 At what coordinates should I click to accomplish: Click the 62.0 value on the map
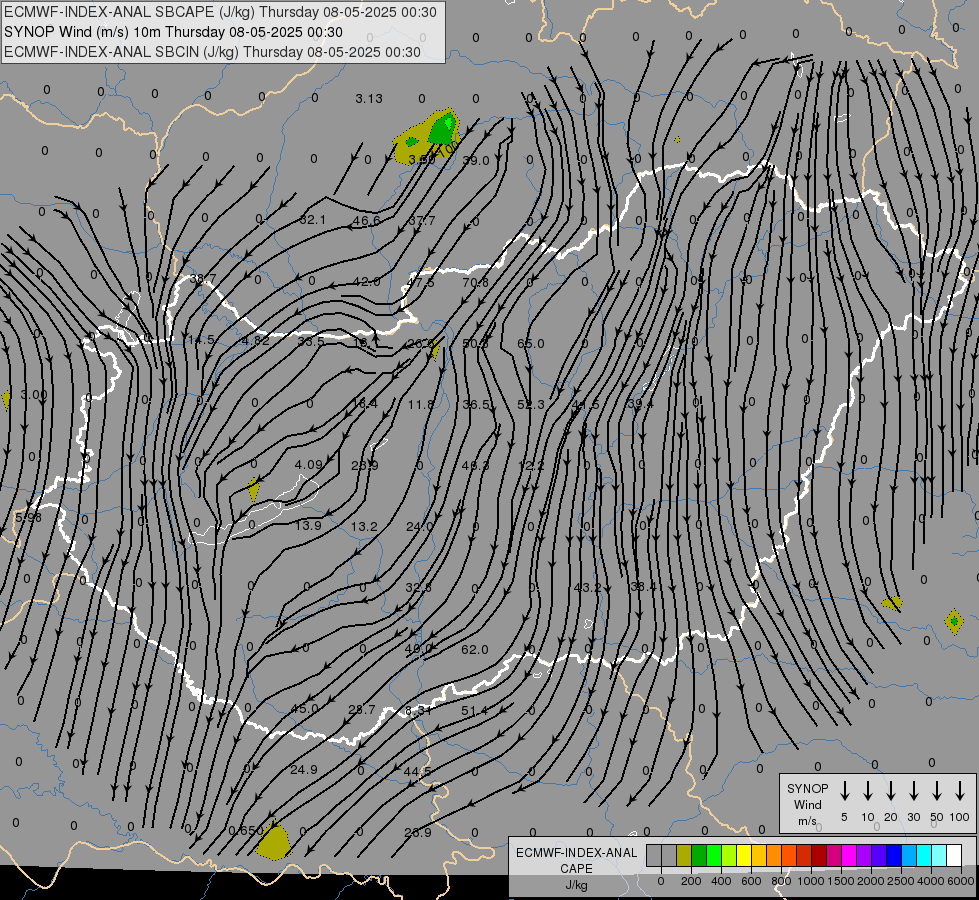pyautogui.click(x=475, y=650)
